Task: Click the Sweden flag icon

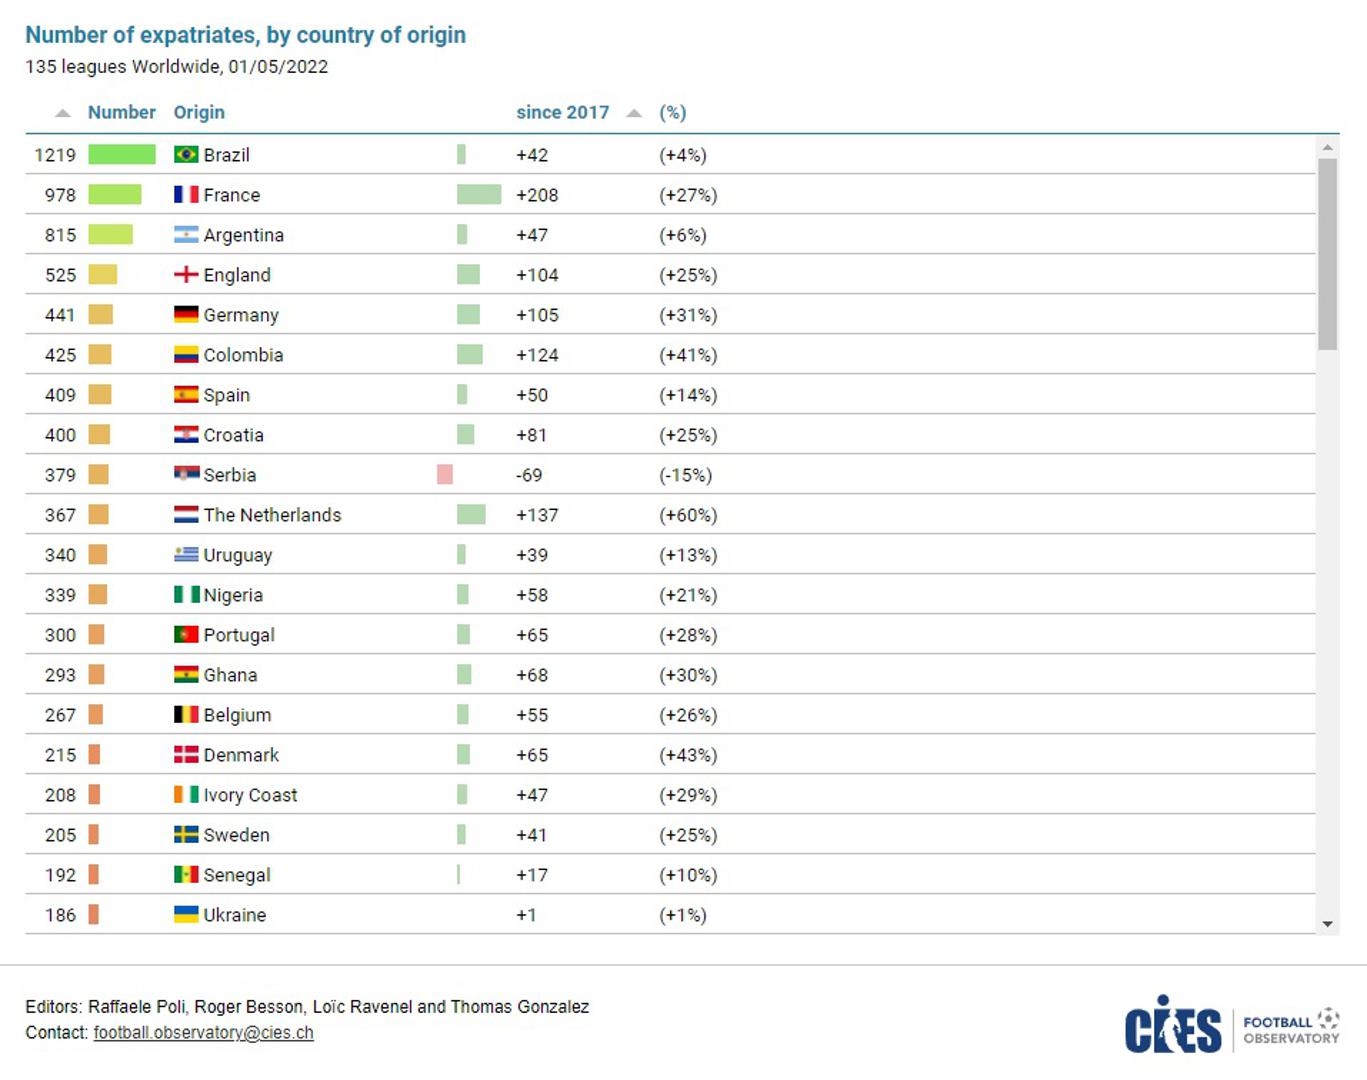Action: pos(186,835)
